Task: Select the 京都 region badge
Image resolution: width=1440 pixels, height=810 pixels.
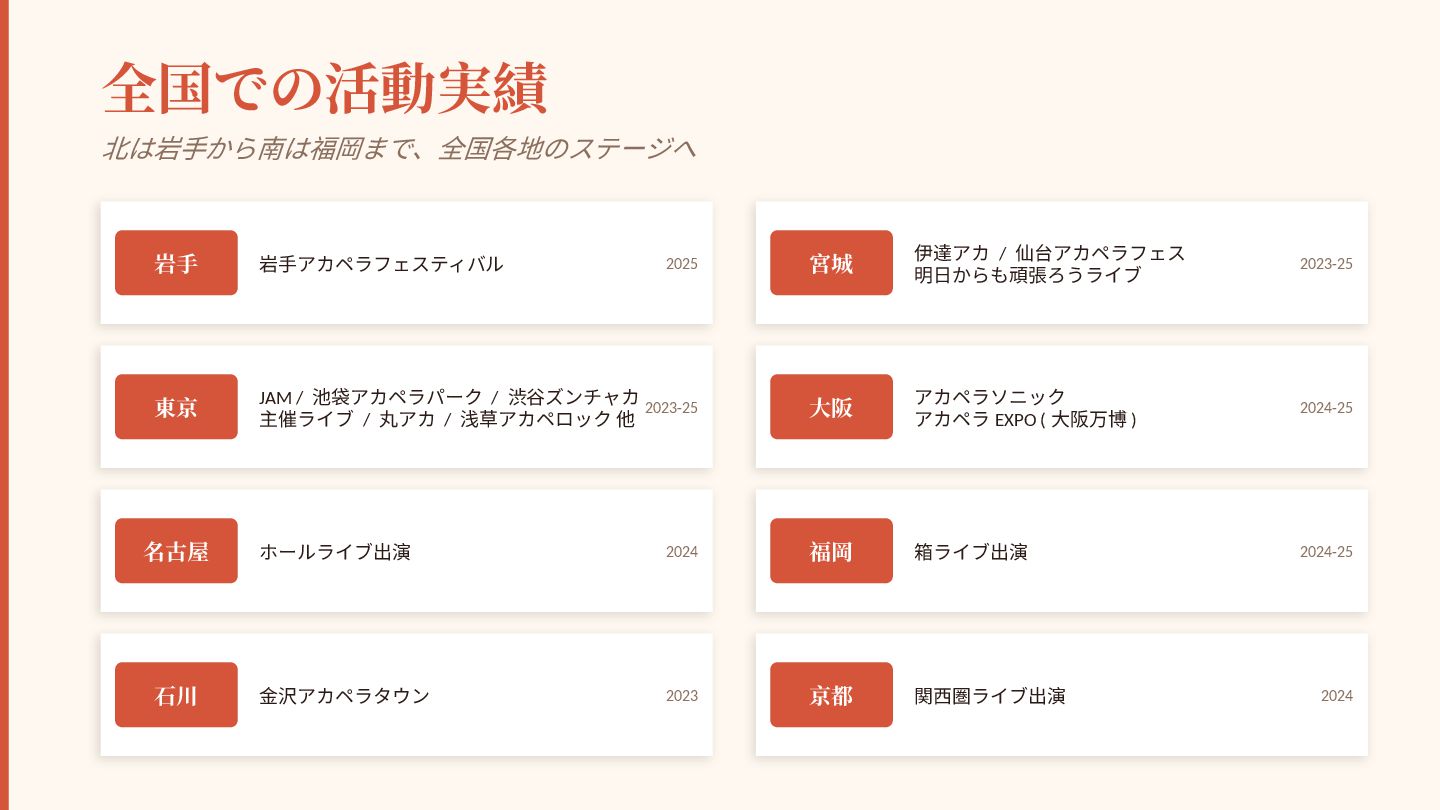Action: [831, 695]
